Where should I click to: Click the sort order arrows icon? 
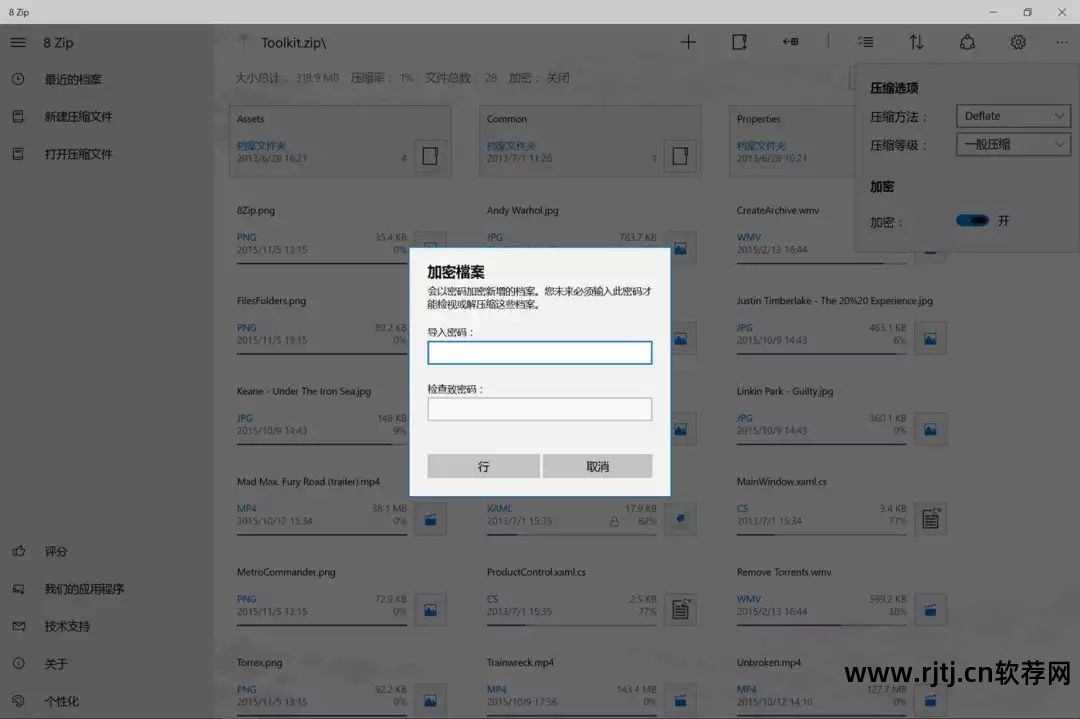point(917,42)
